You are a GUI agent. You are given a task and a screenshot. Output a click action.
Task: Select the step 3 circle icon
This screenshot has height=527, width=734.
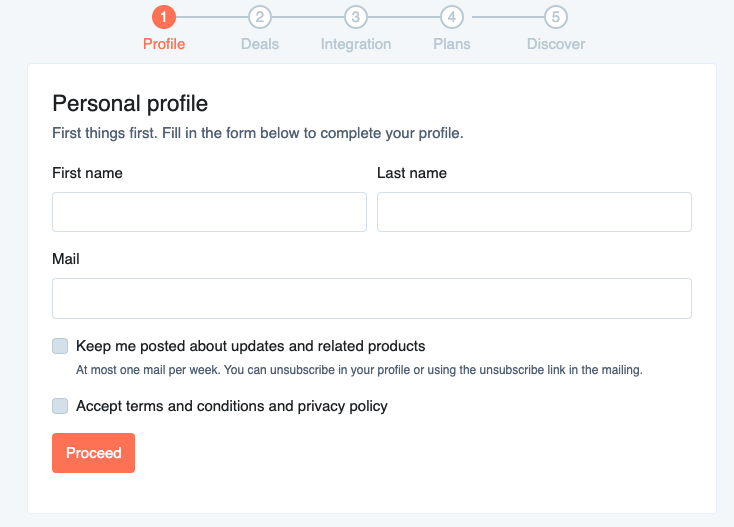[356, 17]
